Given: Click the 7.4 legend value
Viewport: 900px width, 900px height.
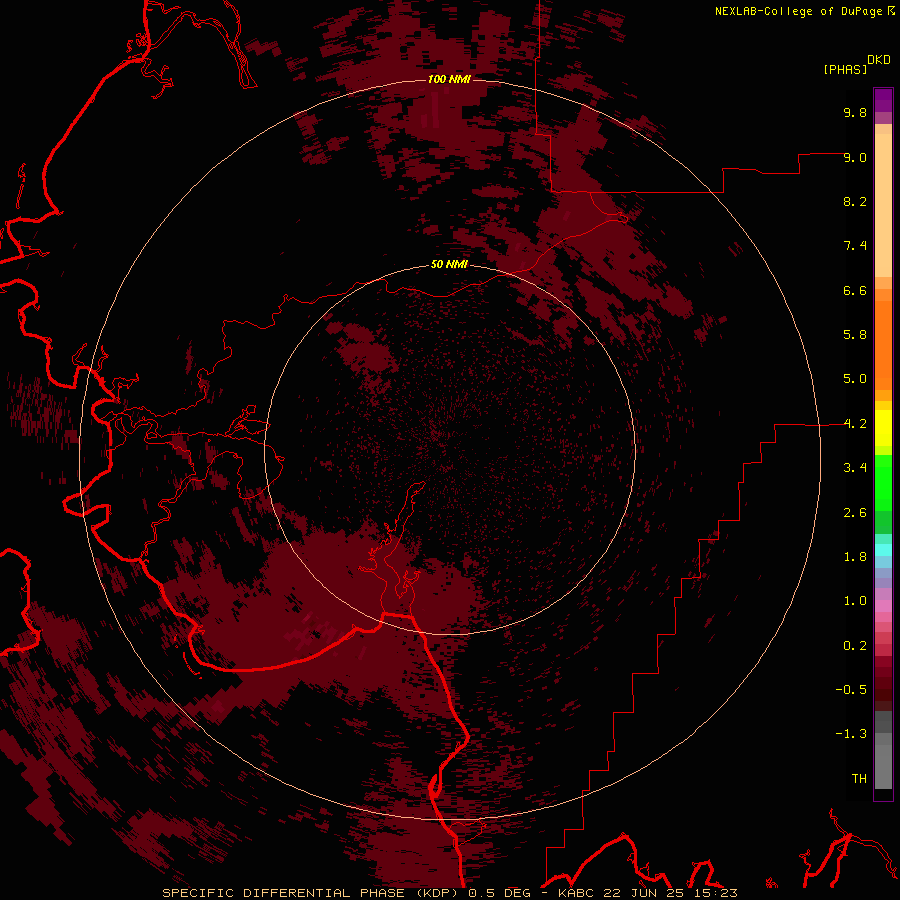Looking at the screenshot, I should tap(855, 246).
